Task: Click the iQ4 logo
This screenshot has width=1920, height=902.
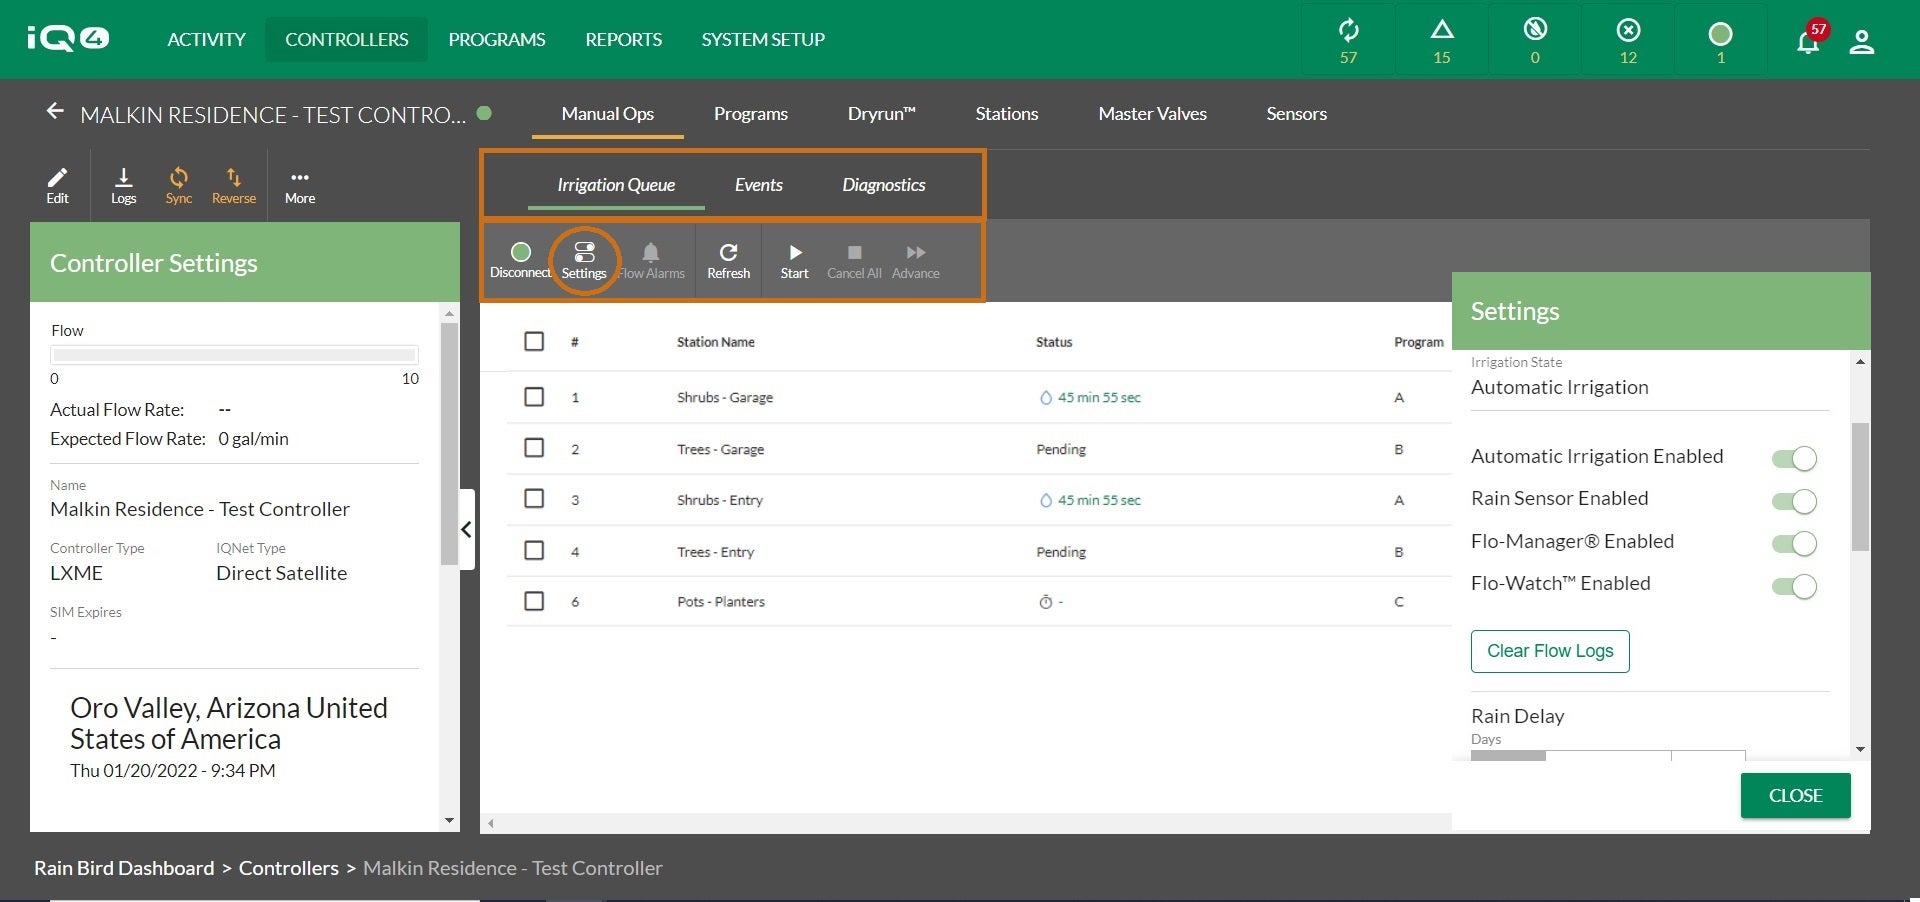Action: click(x=68, y=38)
